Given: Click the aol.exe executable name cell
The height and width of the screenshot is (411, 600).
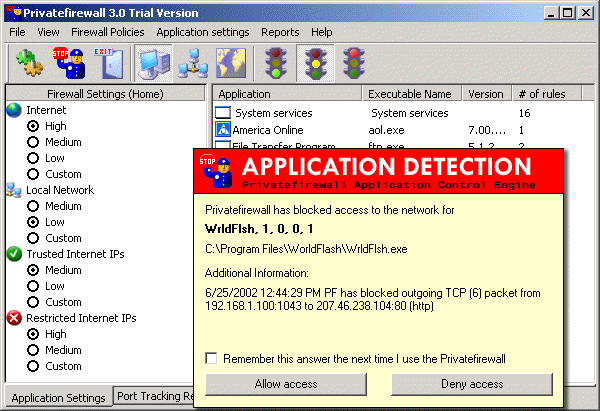Looking at the screenshot, I should click(386, 130).
